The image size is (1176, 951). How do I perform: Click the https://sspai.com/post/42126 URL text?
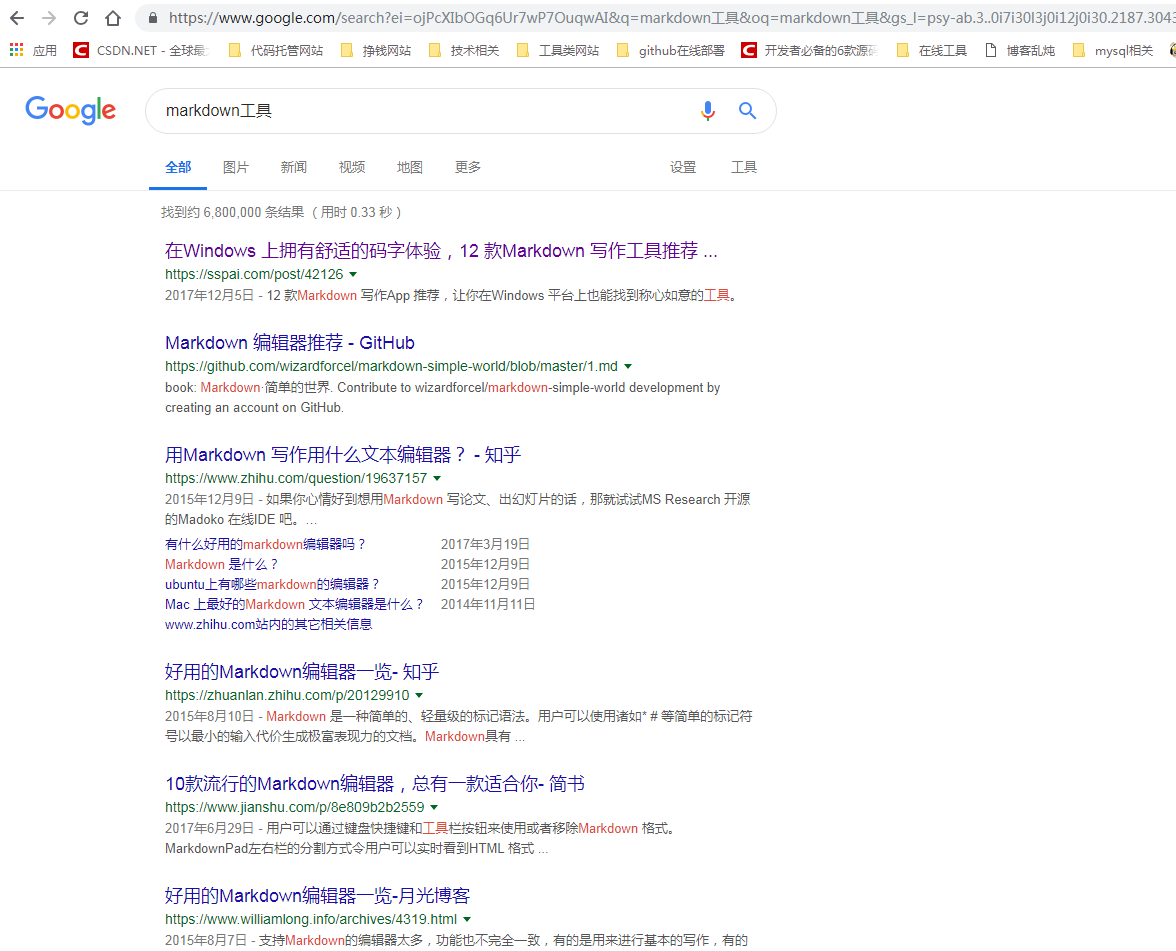coord(254,274)
